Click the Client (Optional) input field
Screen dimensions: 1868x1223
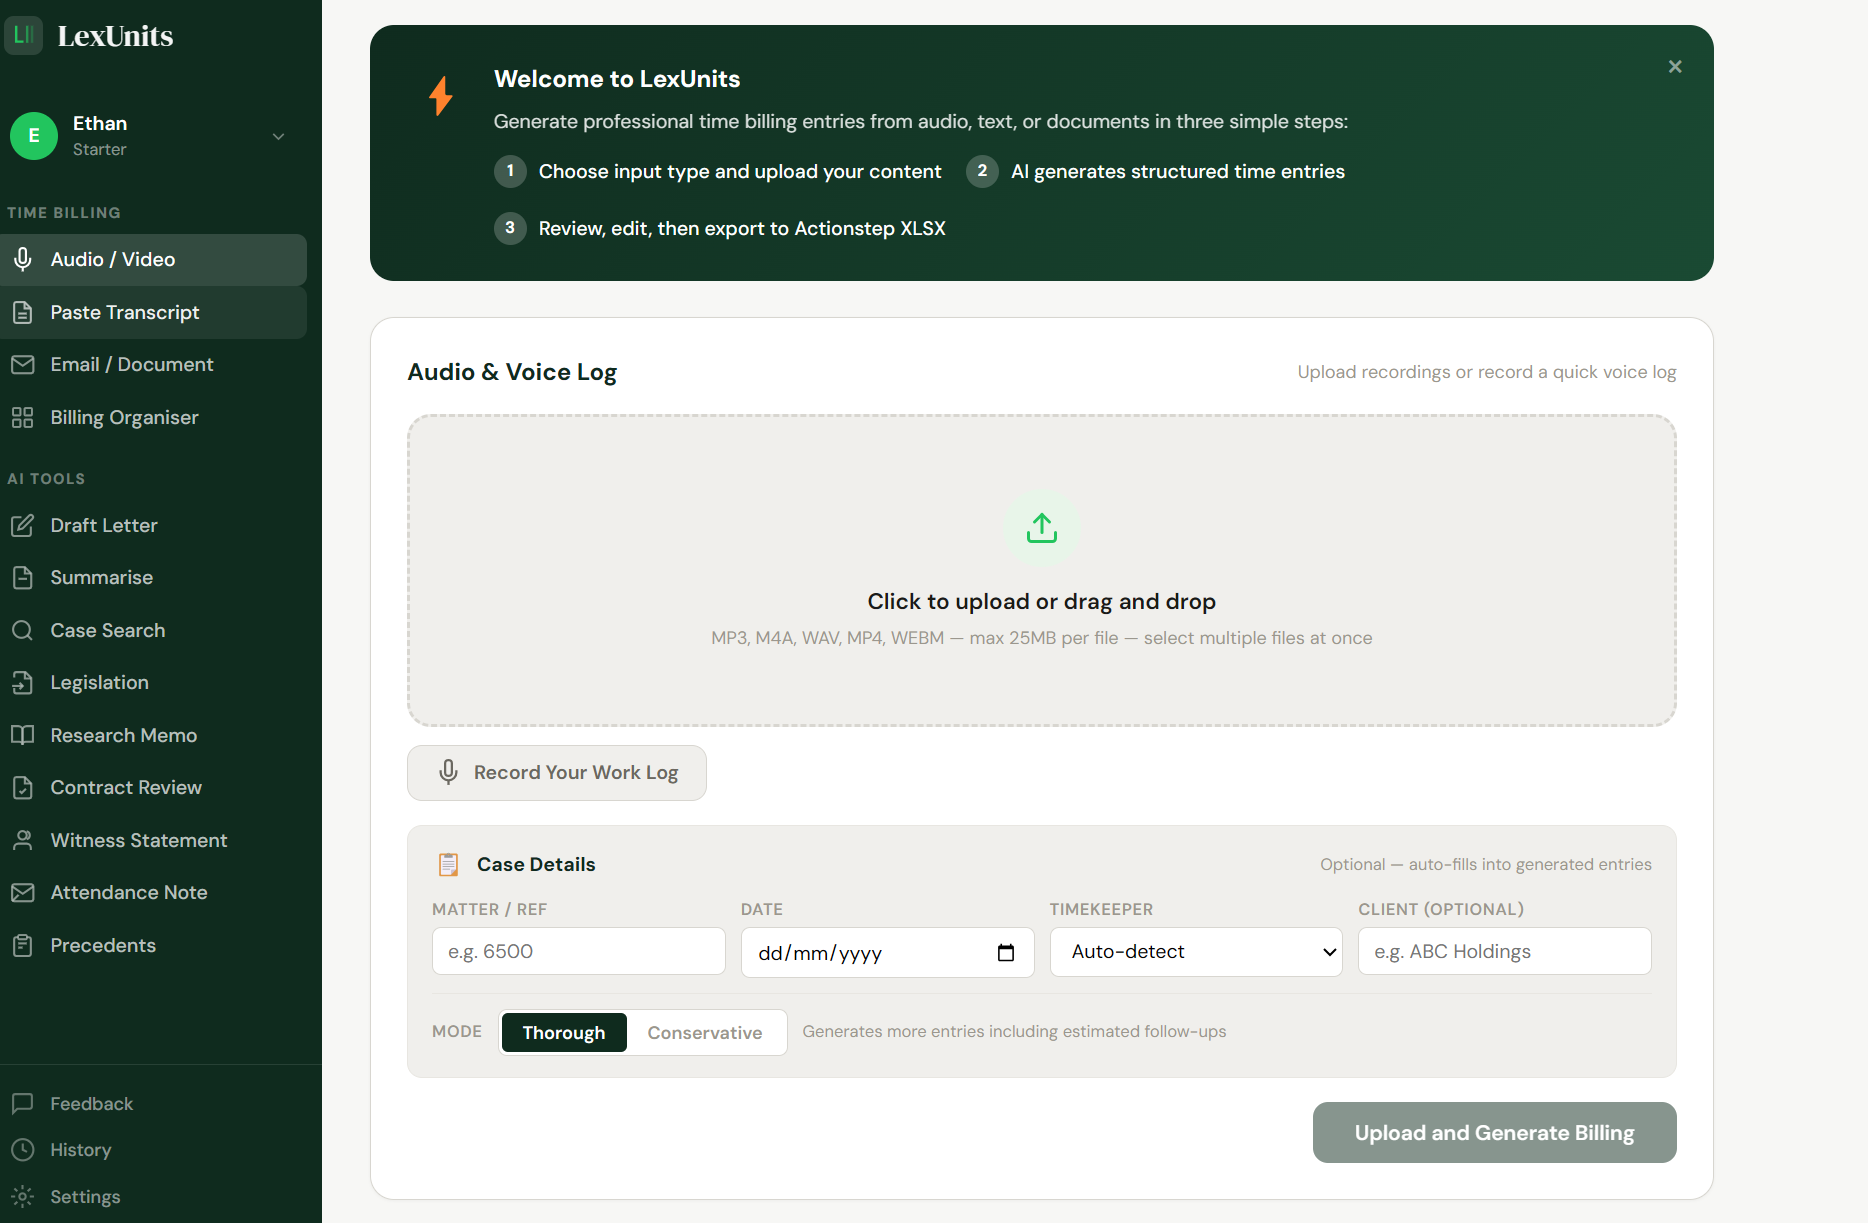click(x=1505, y=951)
